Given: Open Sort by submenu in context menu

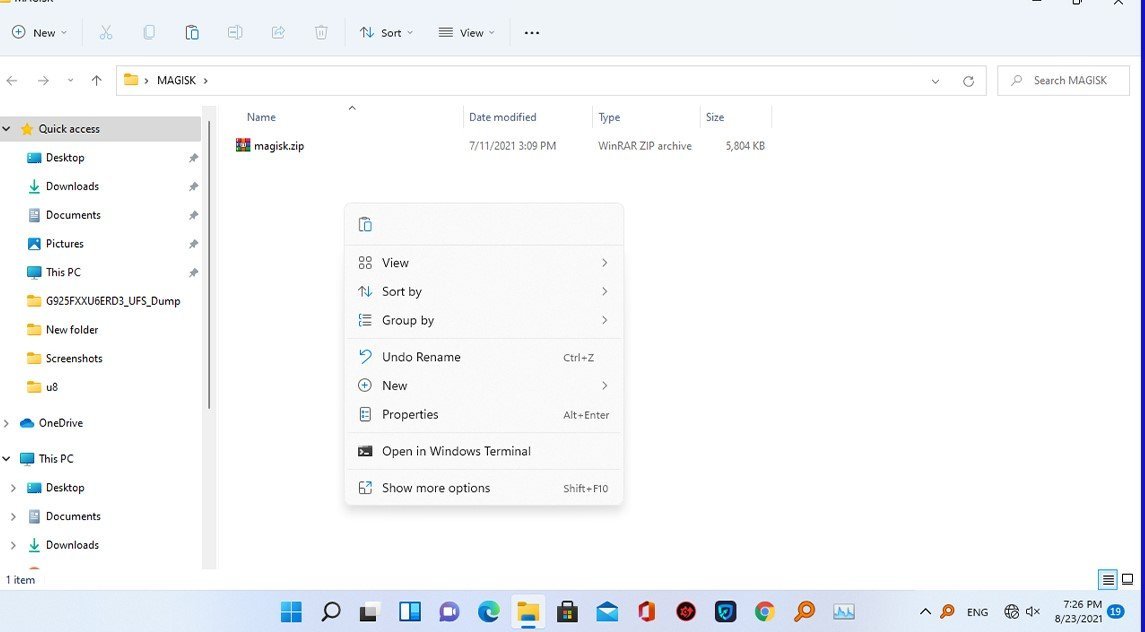Looking at the screenshot, I should tap(483, 292).
